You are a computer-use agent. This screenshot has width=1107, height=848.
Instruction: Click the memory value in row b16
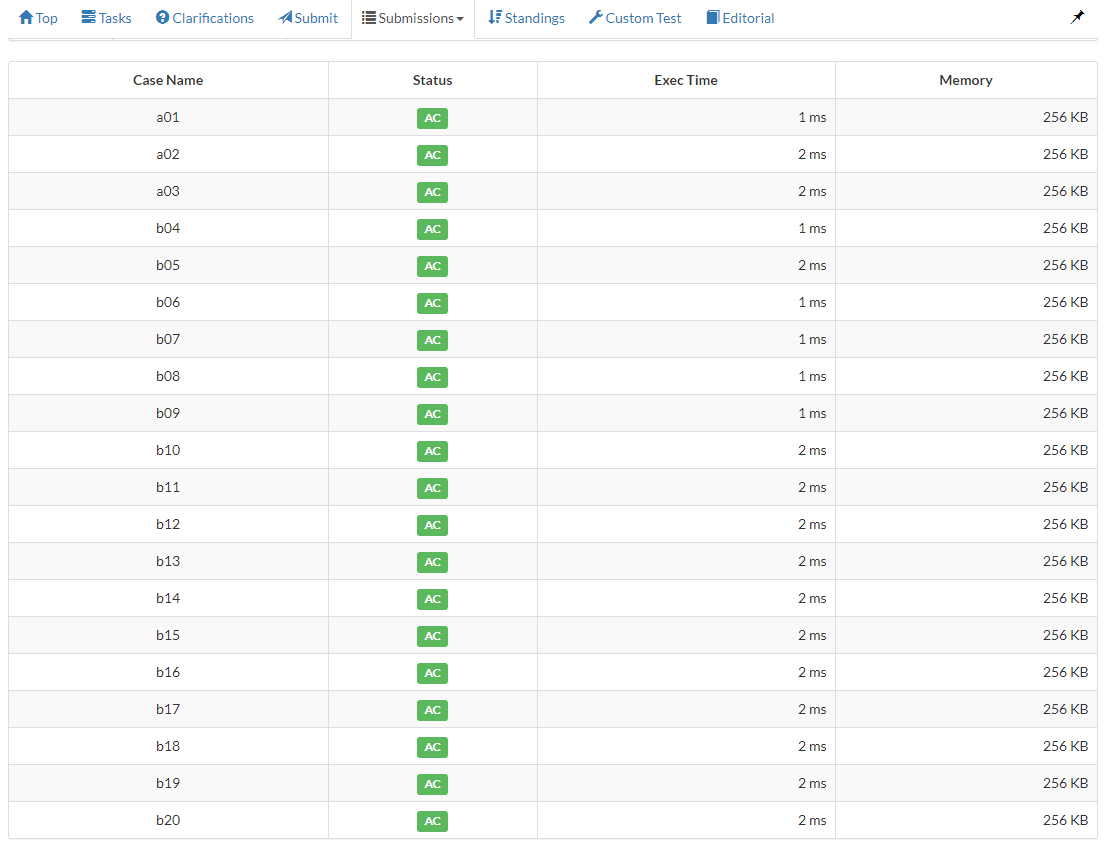(1065, 672)
